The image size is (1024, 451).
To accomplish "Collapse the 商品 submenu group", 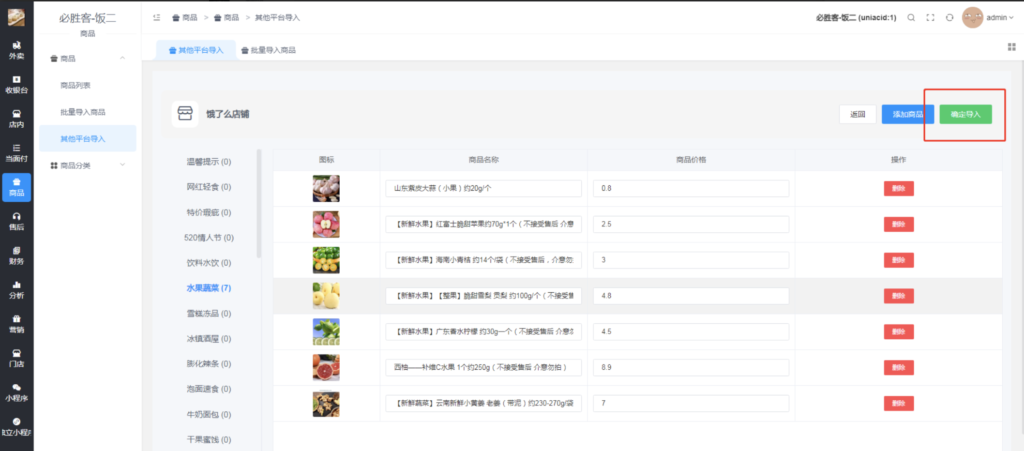I will tap(122, 58).
